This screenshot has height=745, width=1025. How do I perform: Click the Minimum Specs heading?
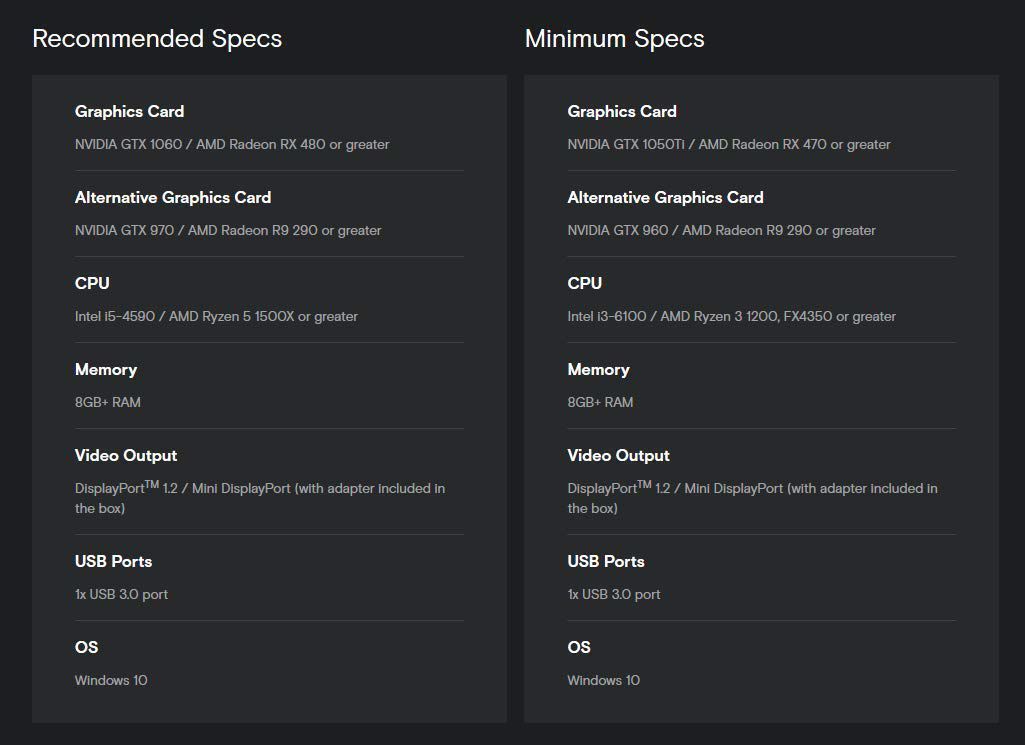click(614, 39)
